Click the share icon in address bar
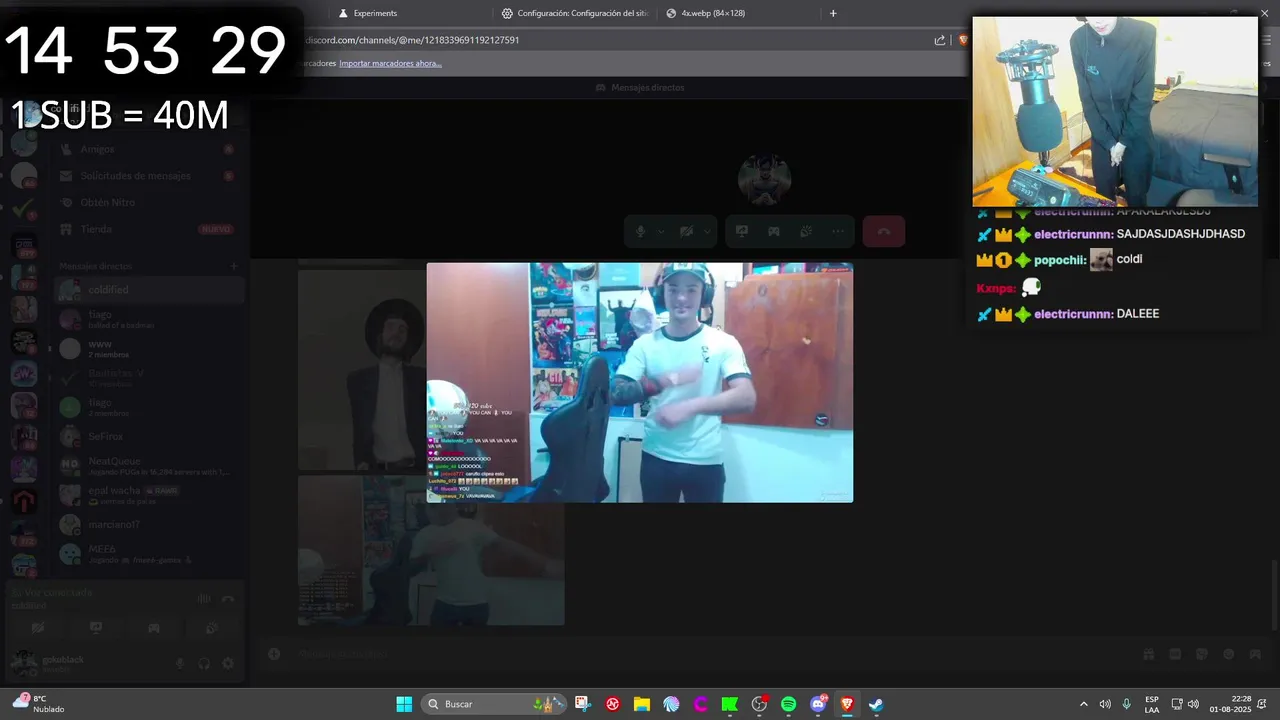Viewport: 1280px width, 720px height. [x=940, y=40]
